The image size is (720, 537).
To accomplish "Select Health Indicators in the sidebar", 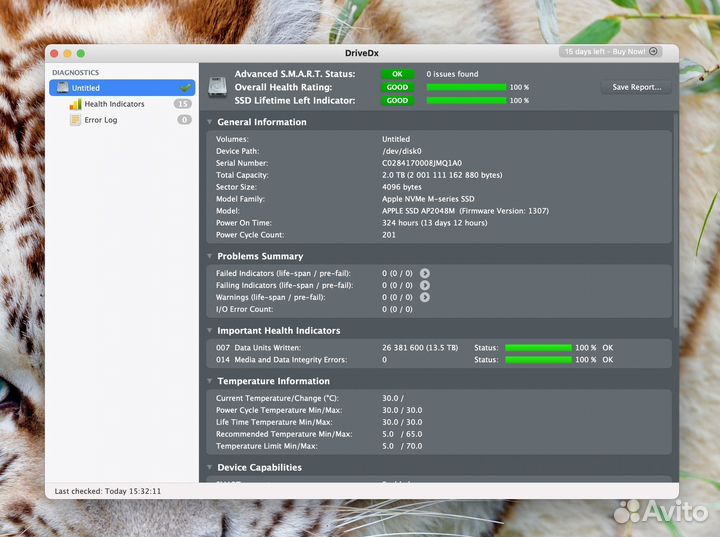I will tap(114, 104).
